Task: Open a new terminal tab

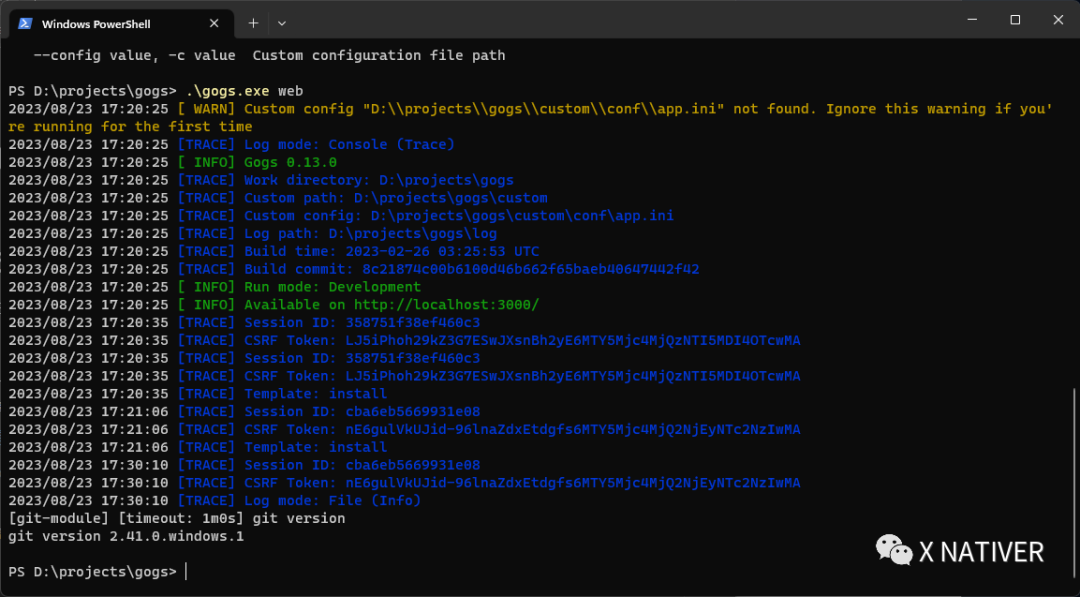Action: (253, 22)
